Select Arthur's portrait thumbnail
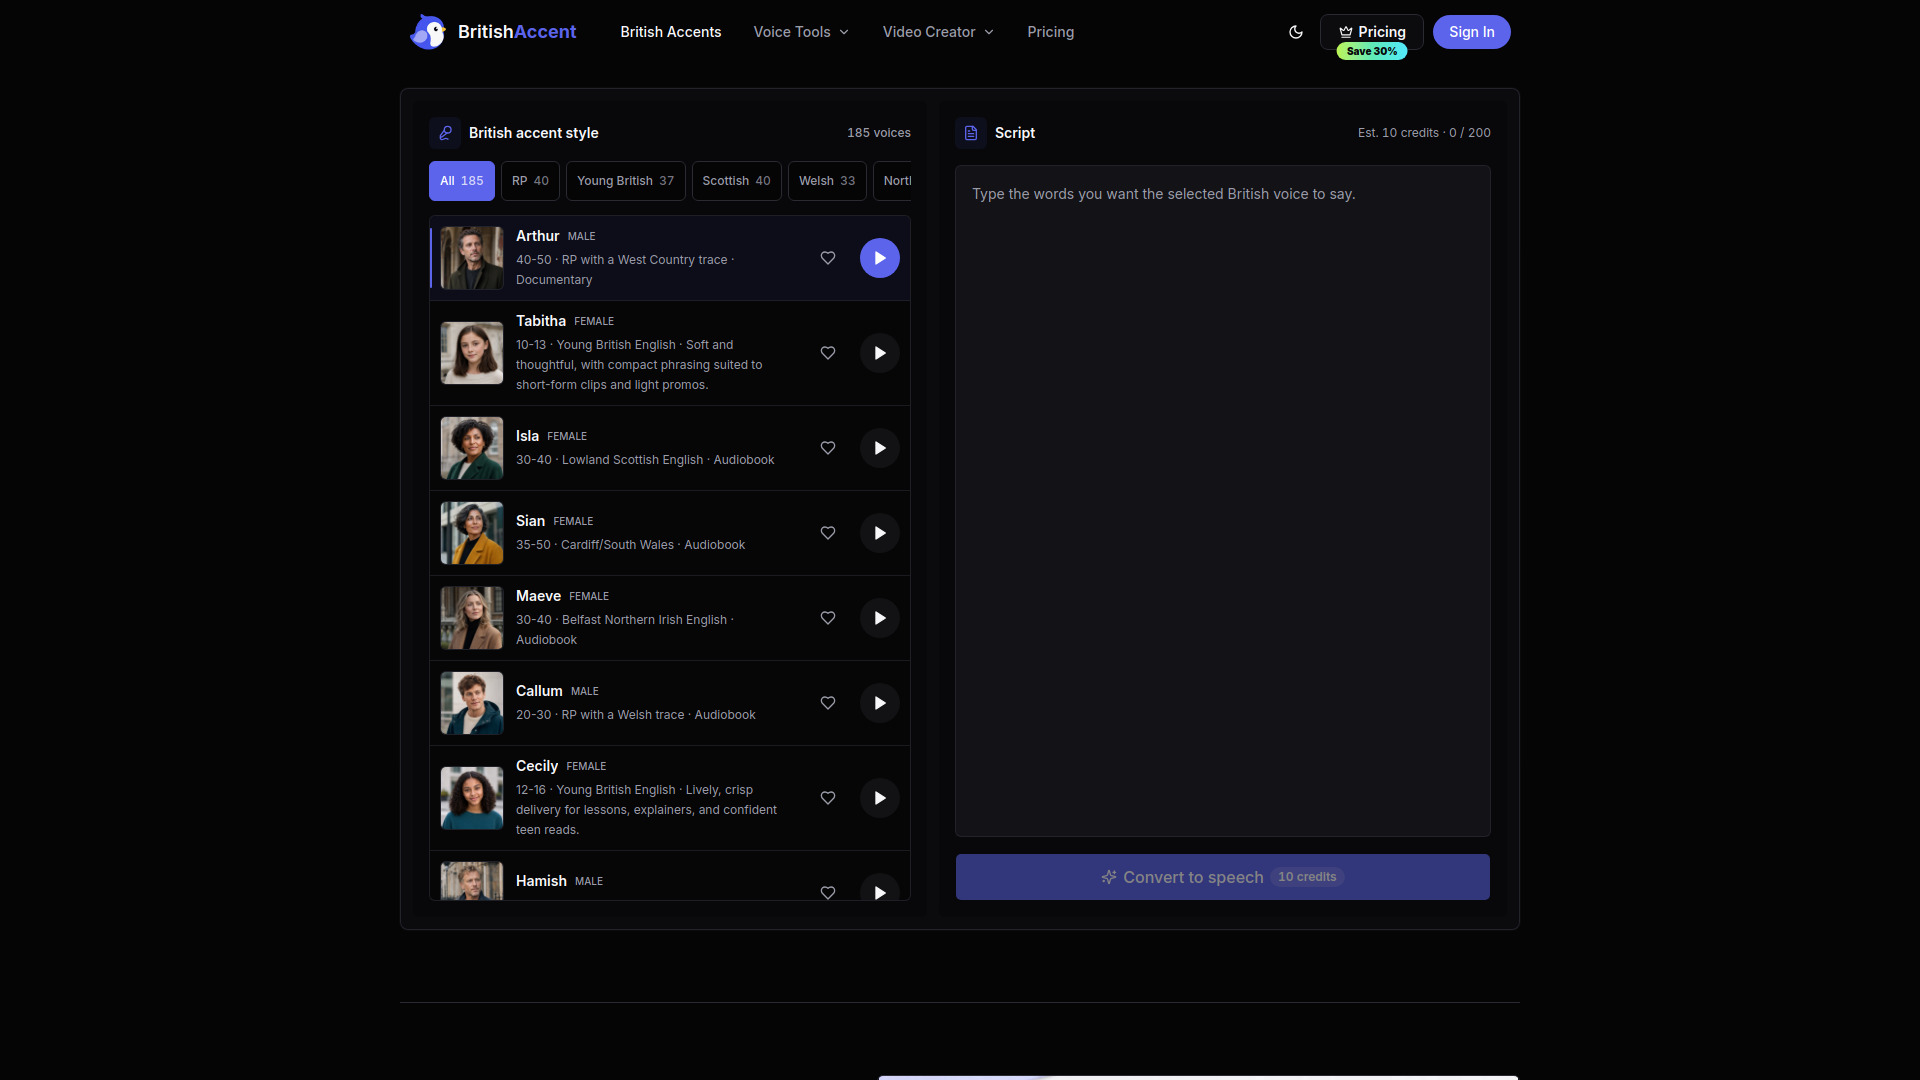 pos(472,258)
